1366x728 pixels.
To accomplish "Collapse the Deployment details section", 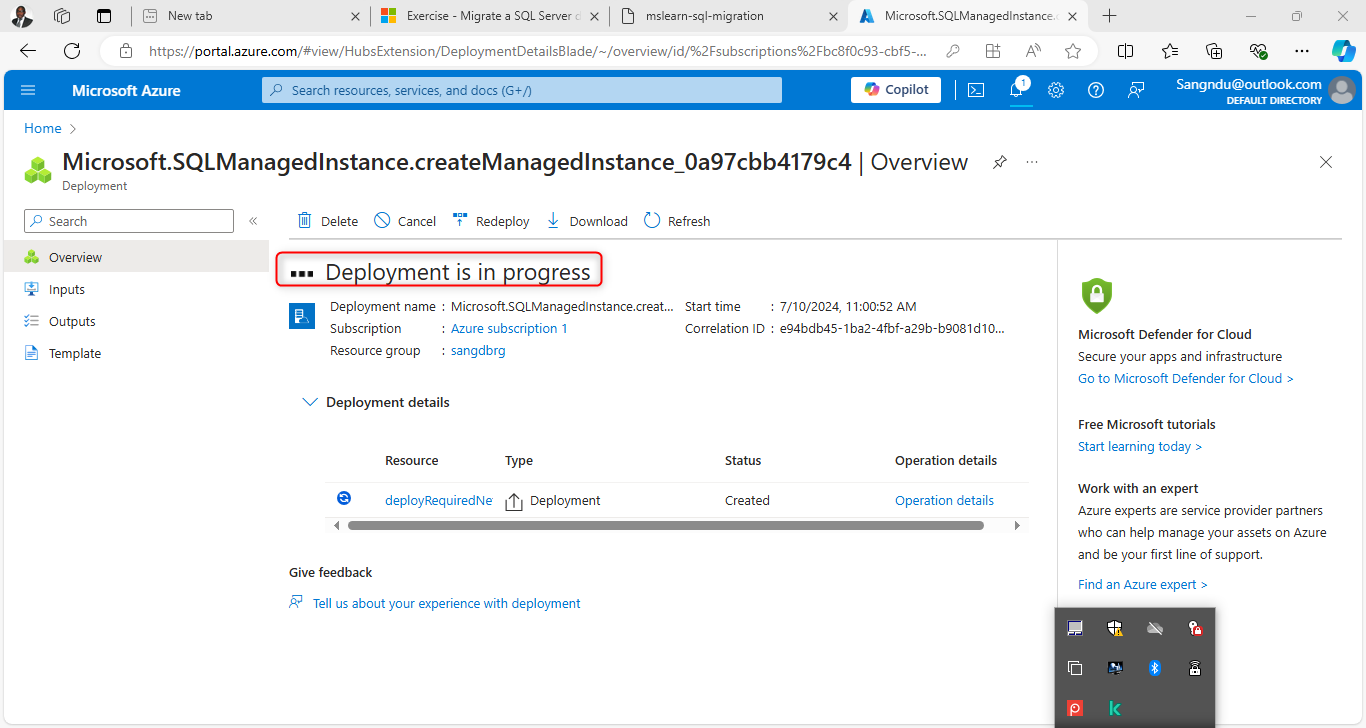I will (309, 402).
